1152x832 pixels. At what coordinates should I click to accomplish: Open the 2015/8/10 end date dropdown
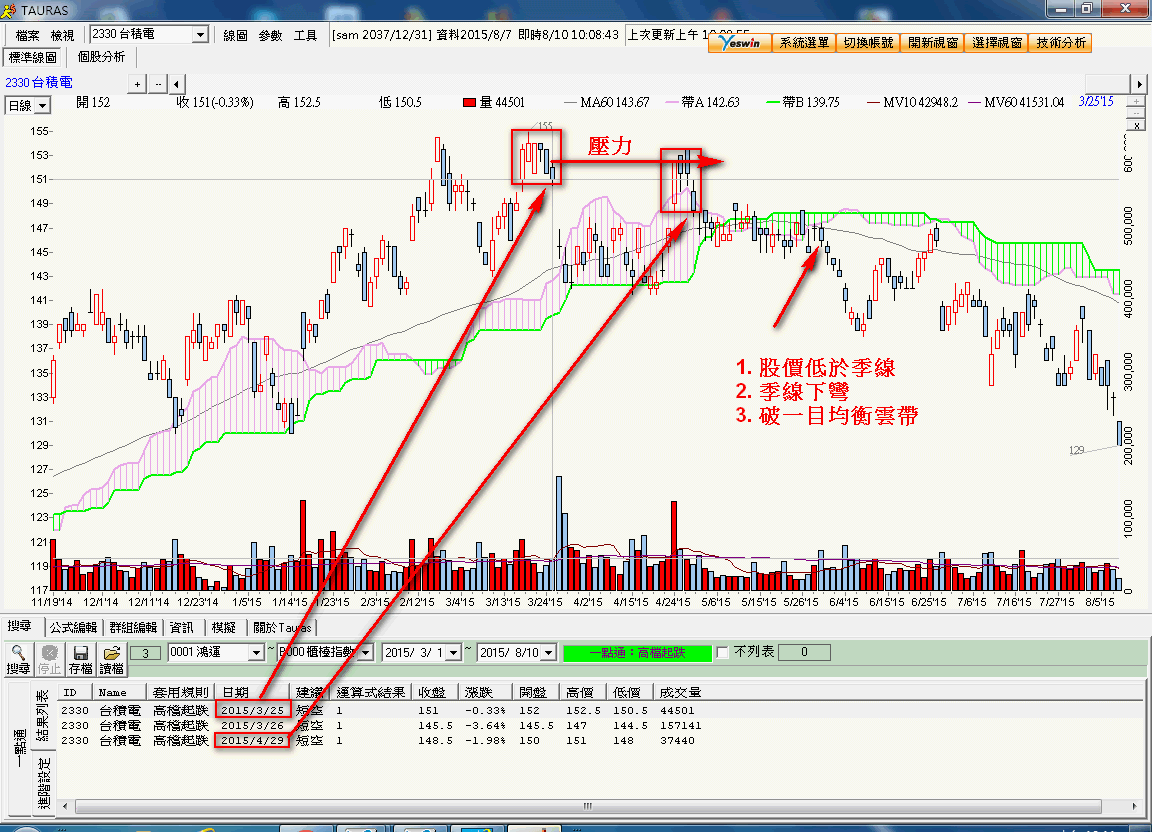548,653
